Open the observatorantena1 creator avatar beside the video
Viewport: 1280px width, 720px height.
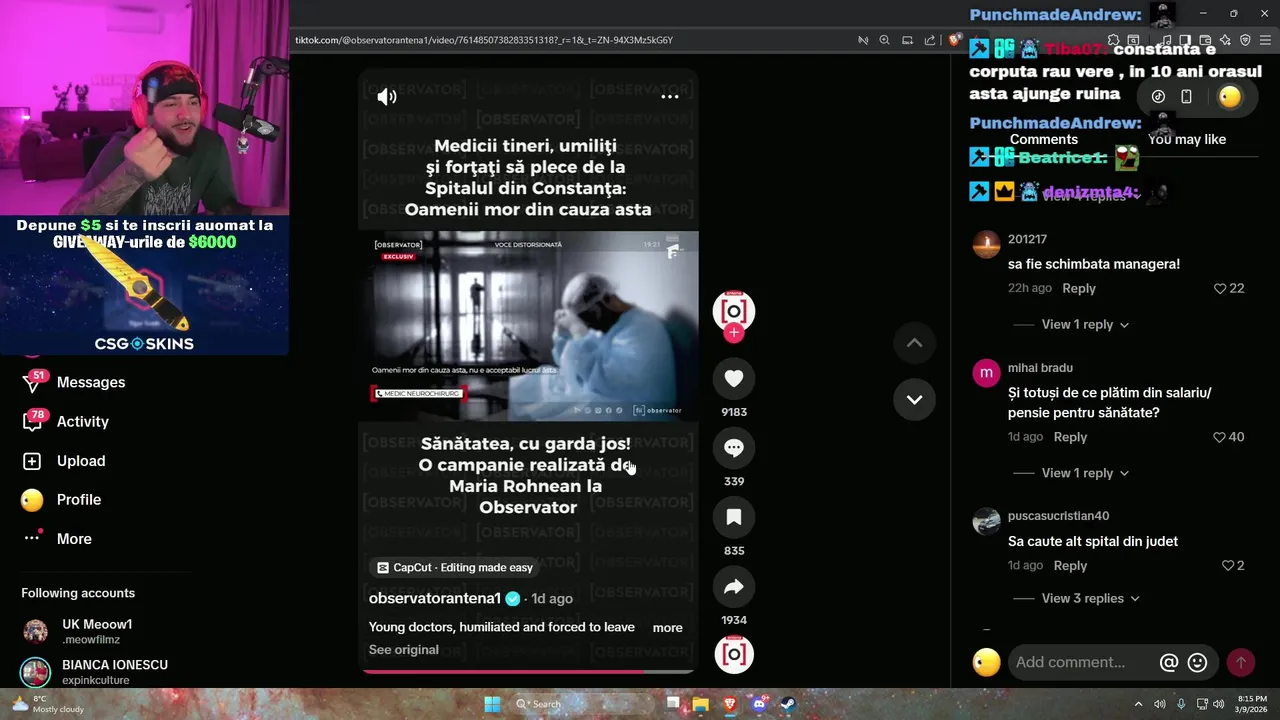733,310
